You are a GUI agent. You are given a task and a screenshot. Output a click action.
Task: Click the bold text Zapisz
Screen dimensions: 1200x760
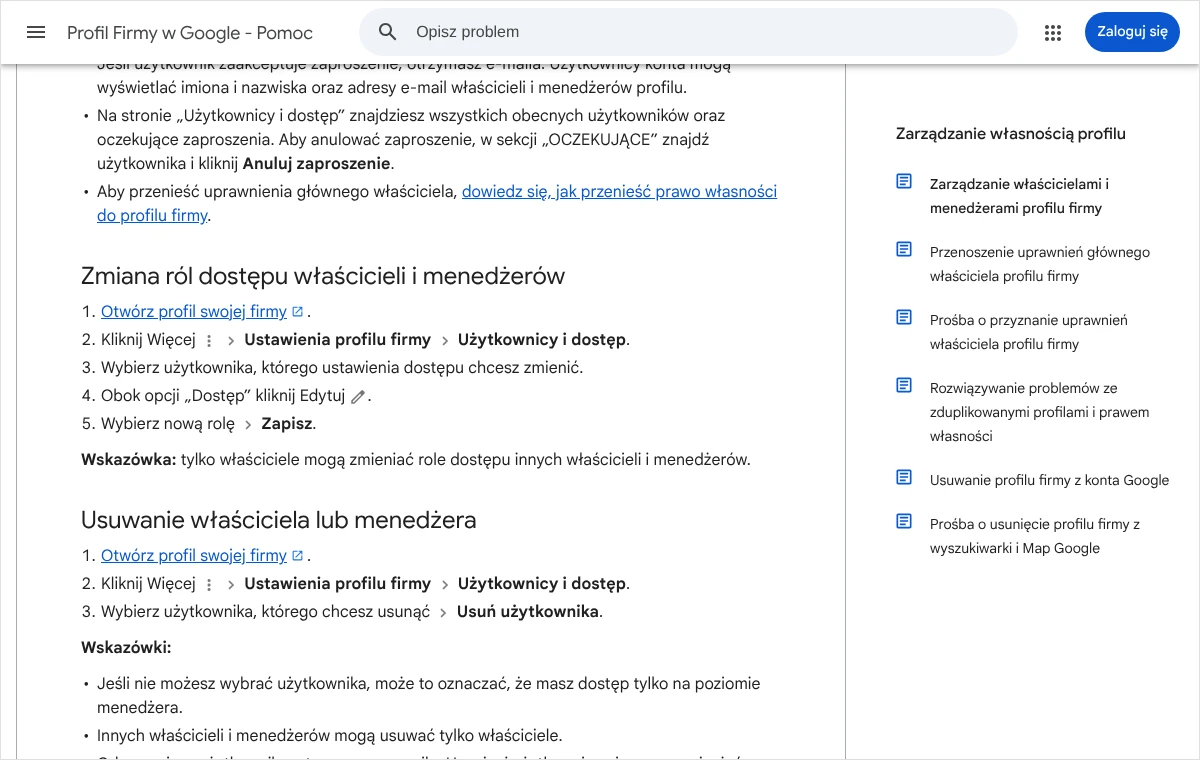coord(287,424)
